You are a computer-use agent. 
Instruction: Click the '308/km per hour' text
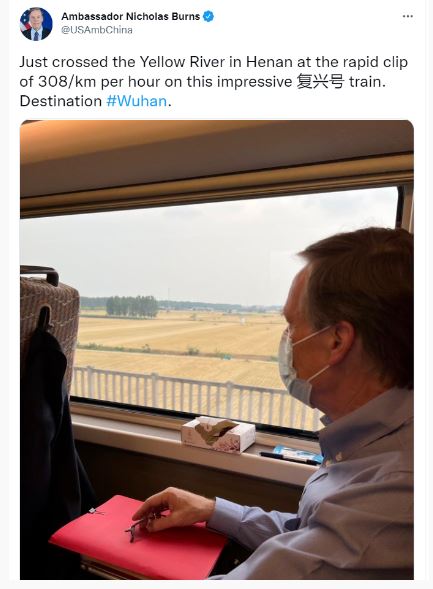tap(99, 82)
